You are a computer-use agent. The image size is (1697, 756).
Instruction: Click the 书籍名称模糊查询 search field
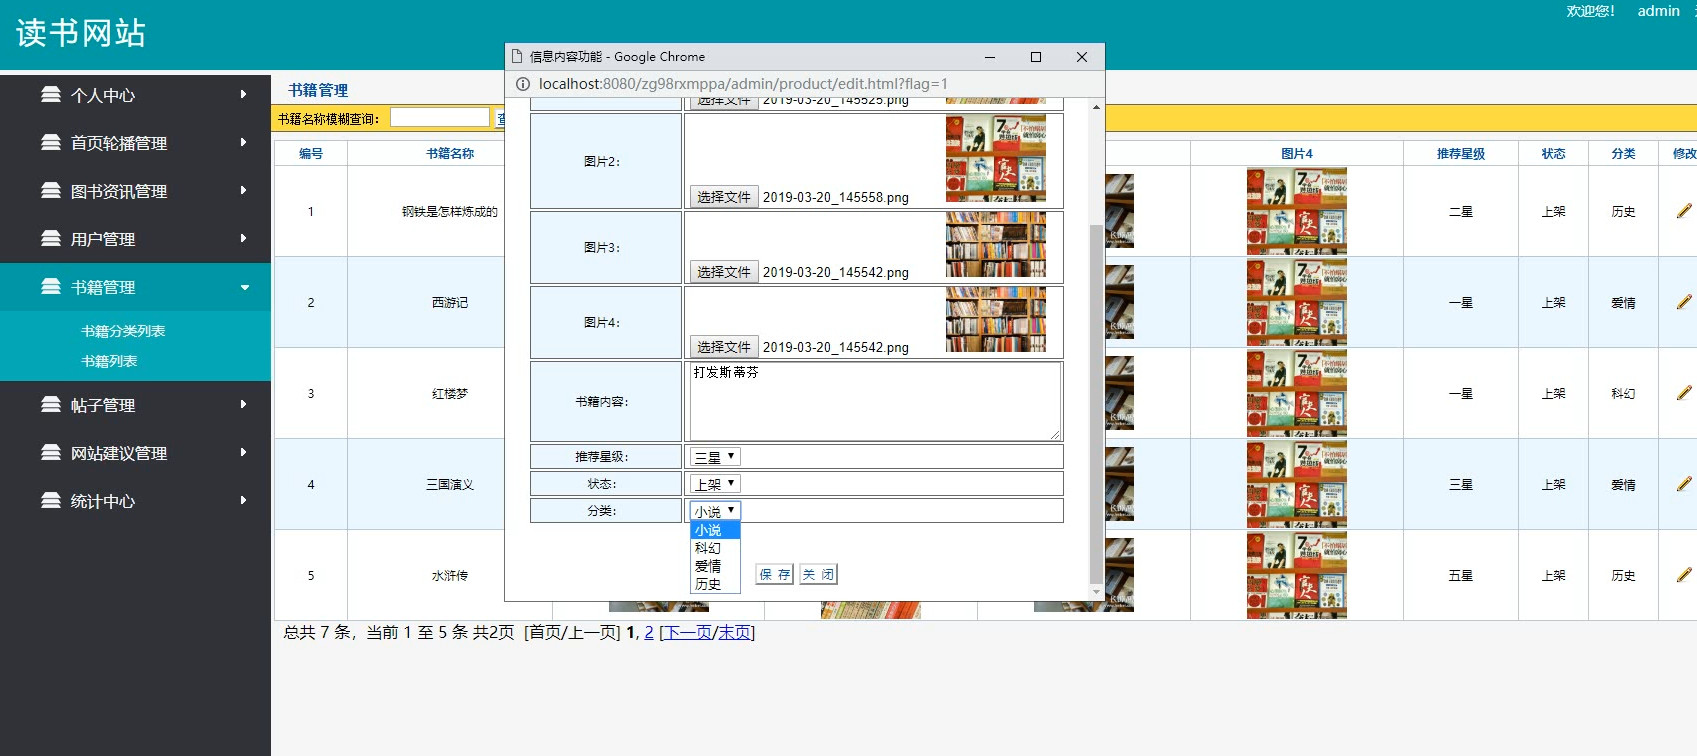(x=439, y=118)
